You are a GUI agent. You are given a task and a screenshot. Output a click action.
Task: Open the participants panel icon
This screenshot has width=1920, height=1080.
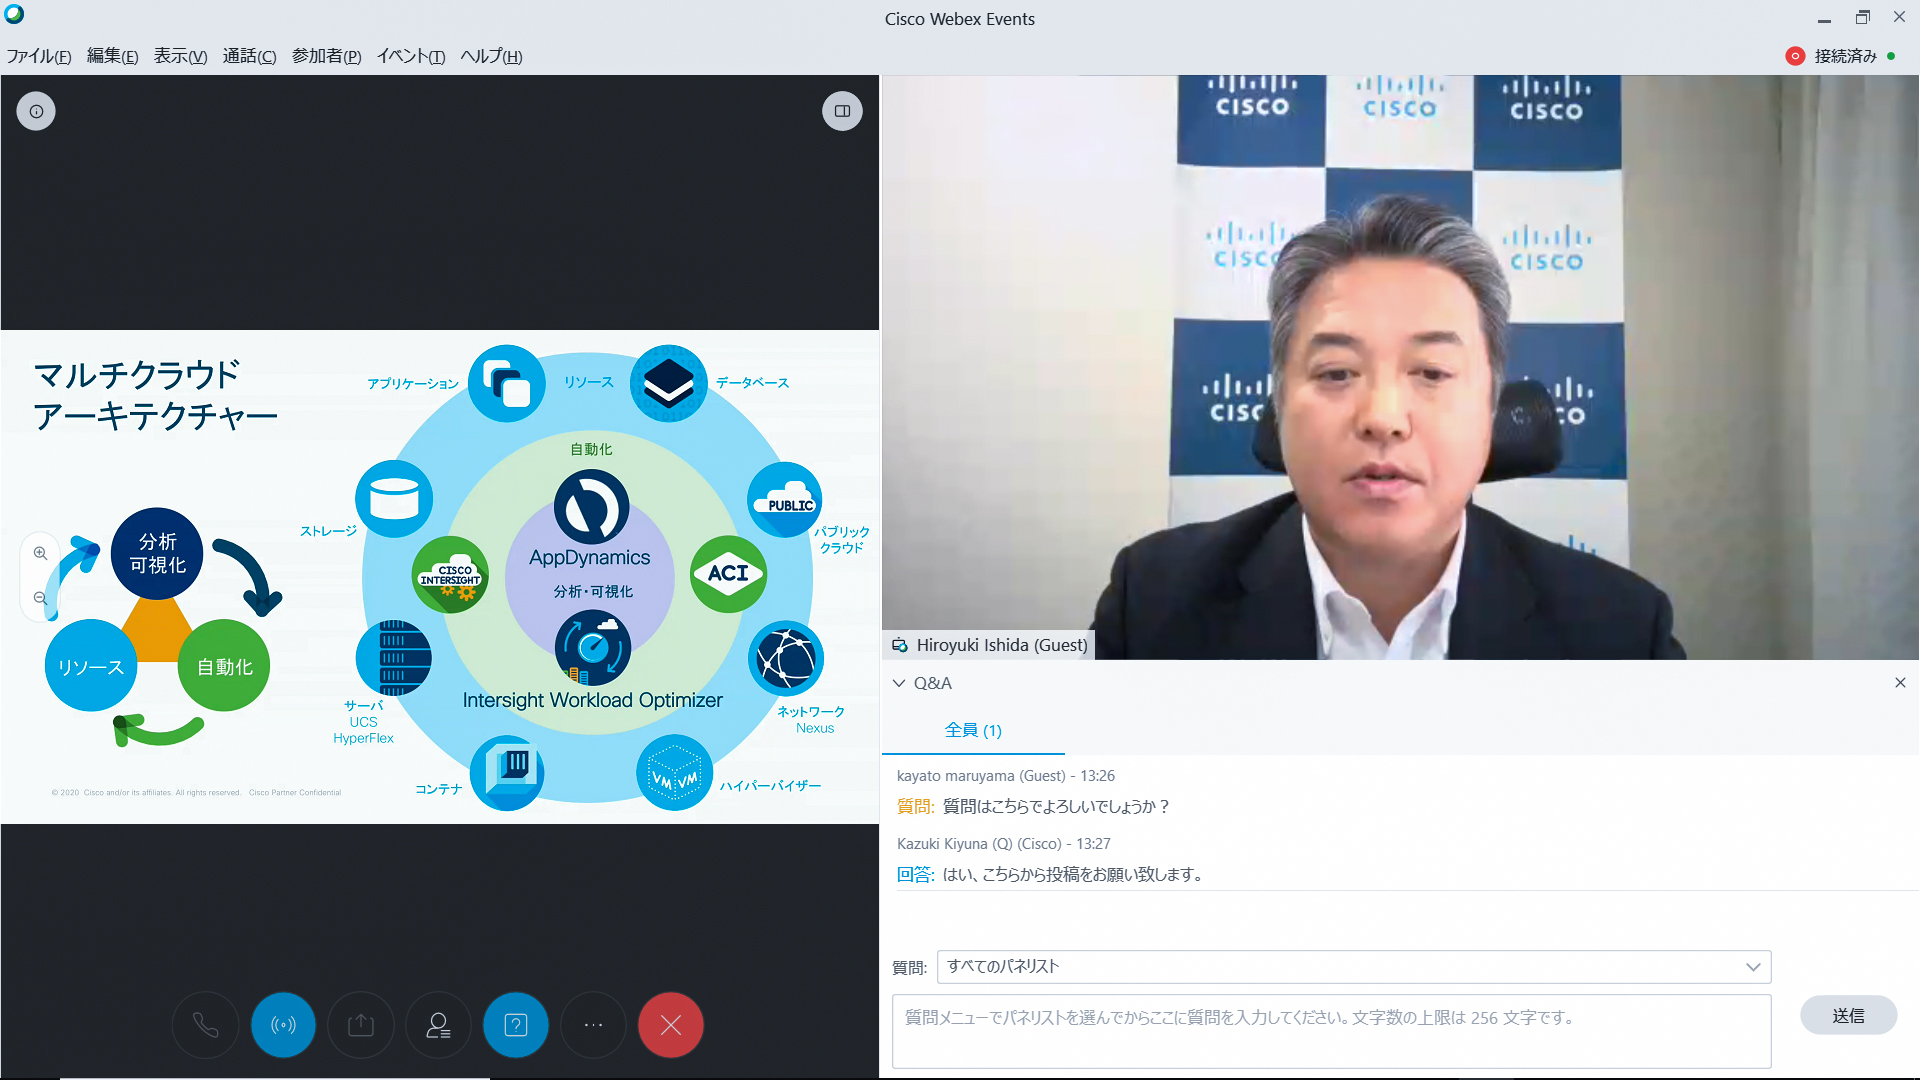click(438, 1025)
